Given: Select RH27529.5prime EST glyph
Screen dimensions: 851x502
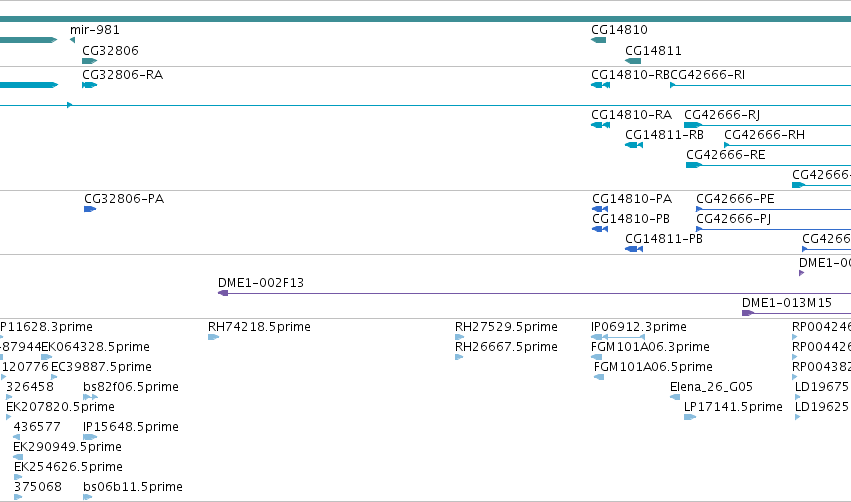Looking at the screenshot, I should tap(459, 337).
